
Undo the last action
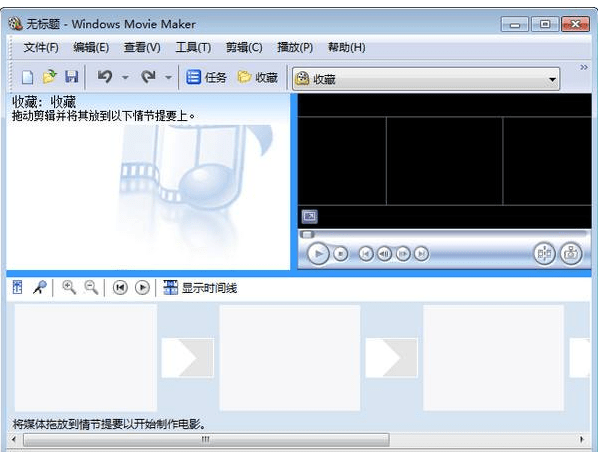point(105,77)
